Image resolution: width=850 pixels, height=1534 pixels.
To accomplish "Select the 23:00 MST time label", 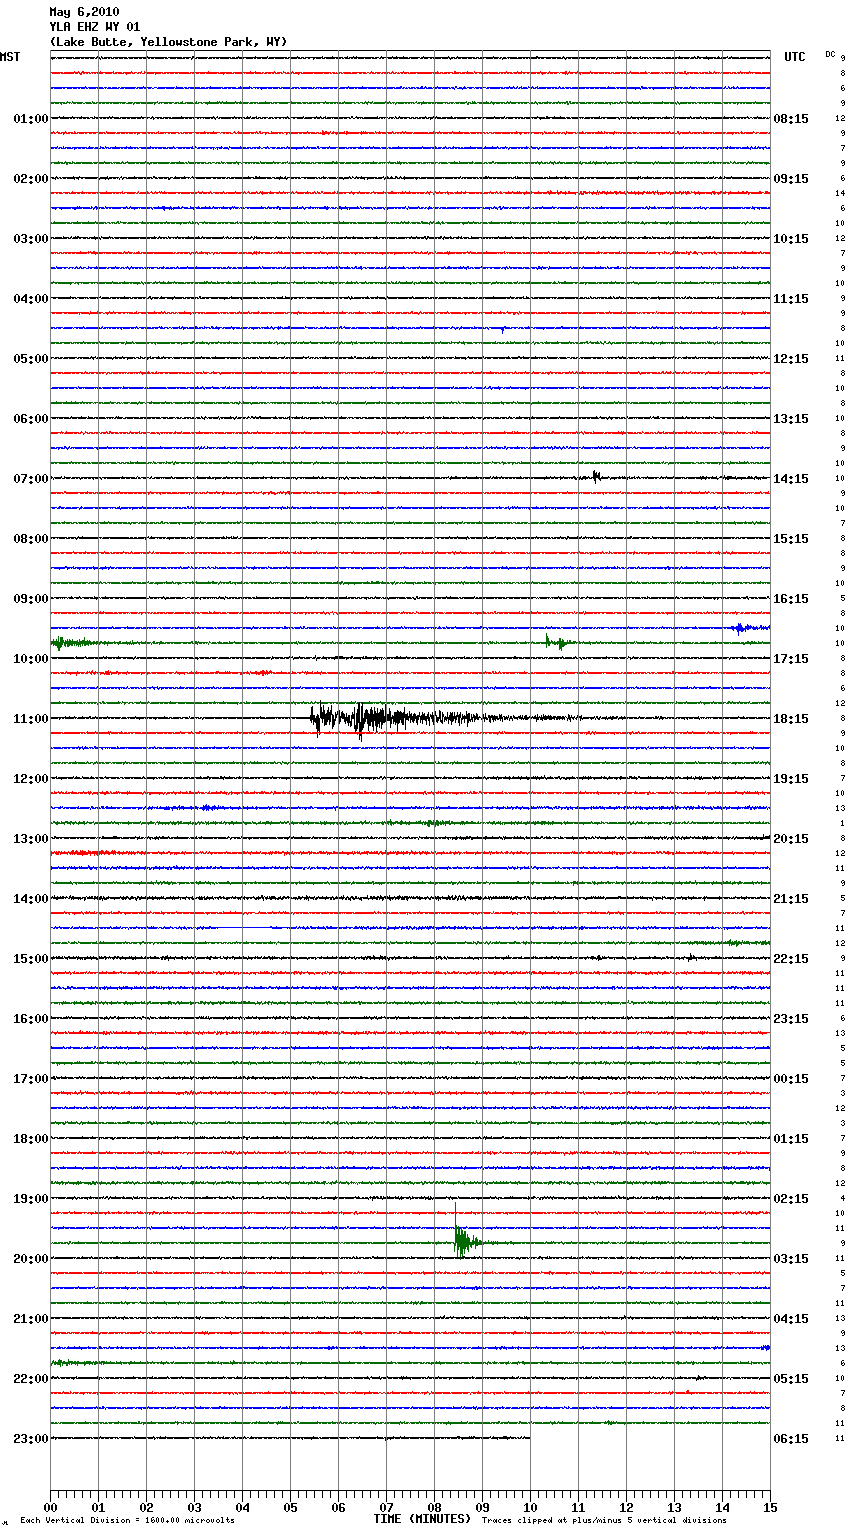I will (30, 1439).
